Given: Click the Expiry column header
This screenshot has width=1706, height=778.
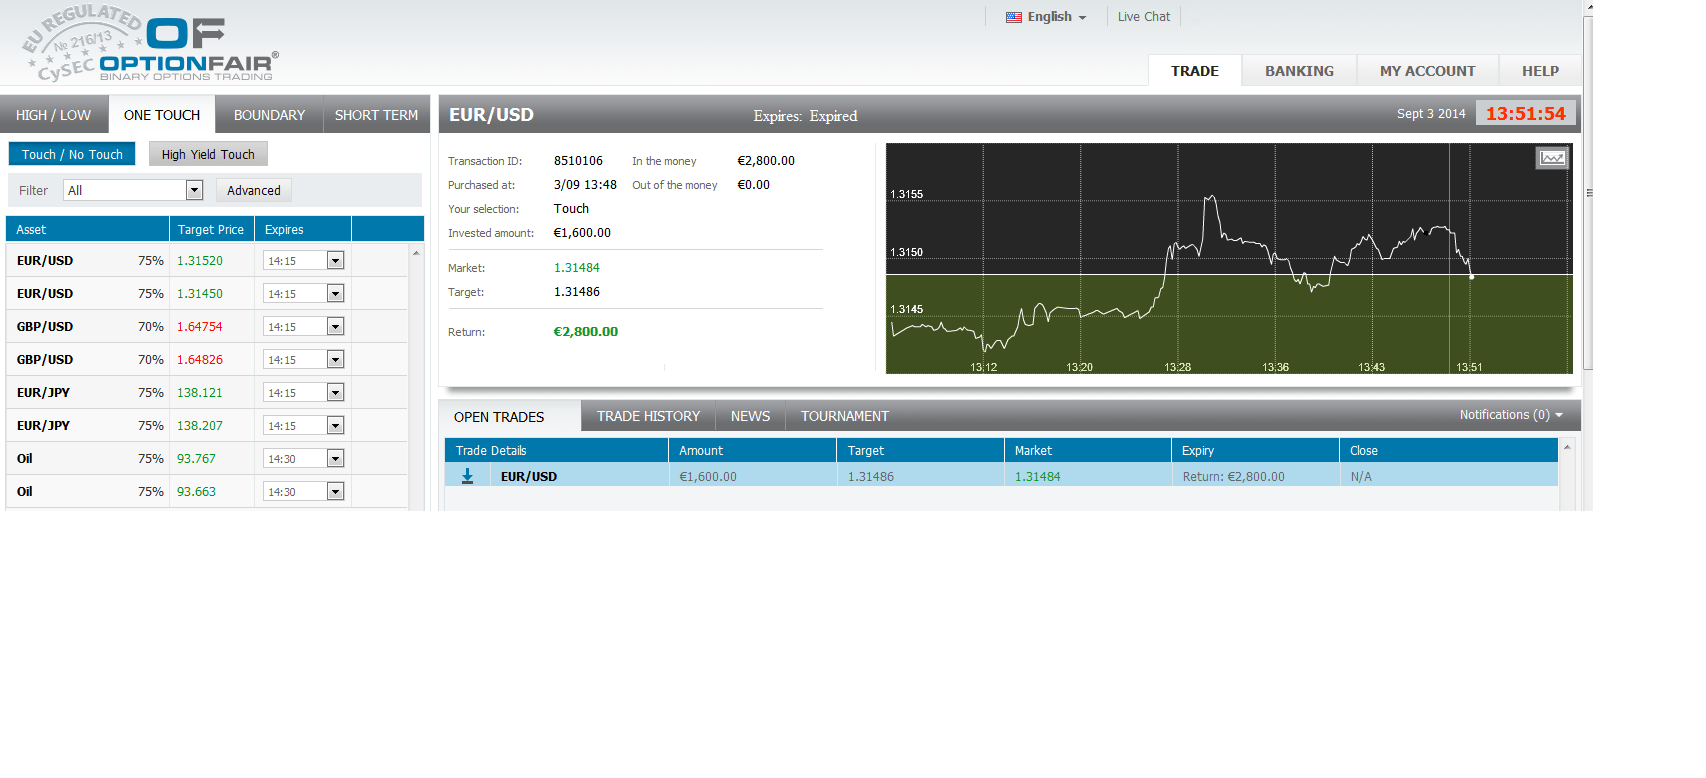Looking at the screenshot, I should pyautogui.click(x=1255, y=451).
